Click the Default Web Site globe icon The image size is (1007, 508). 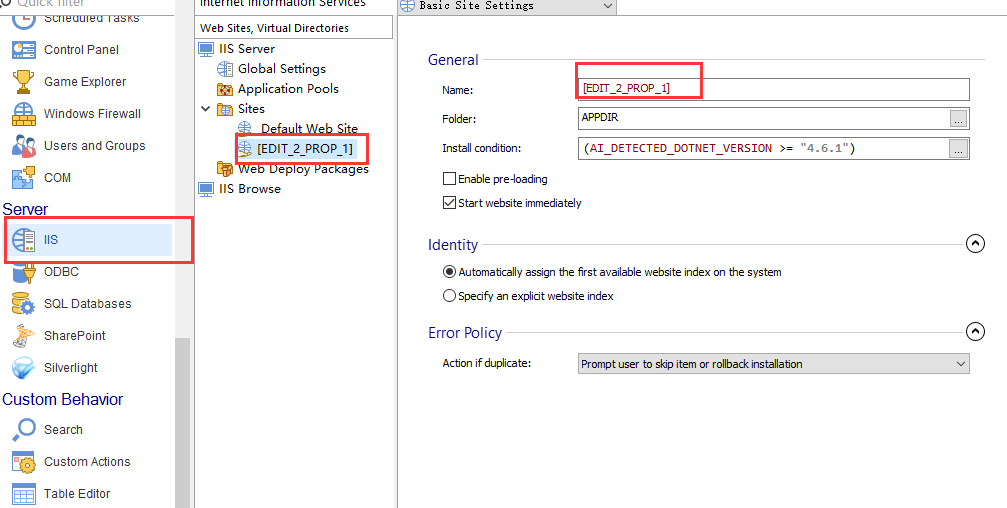click(x=245, y=128)
